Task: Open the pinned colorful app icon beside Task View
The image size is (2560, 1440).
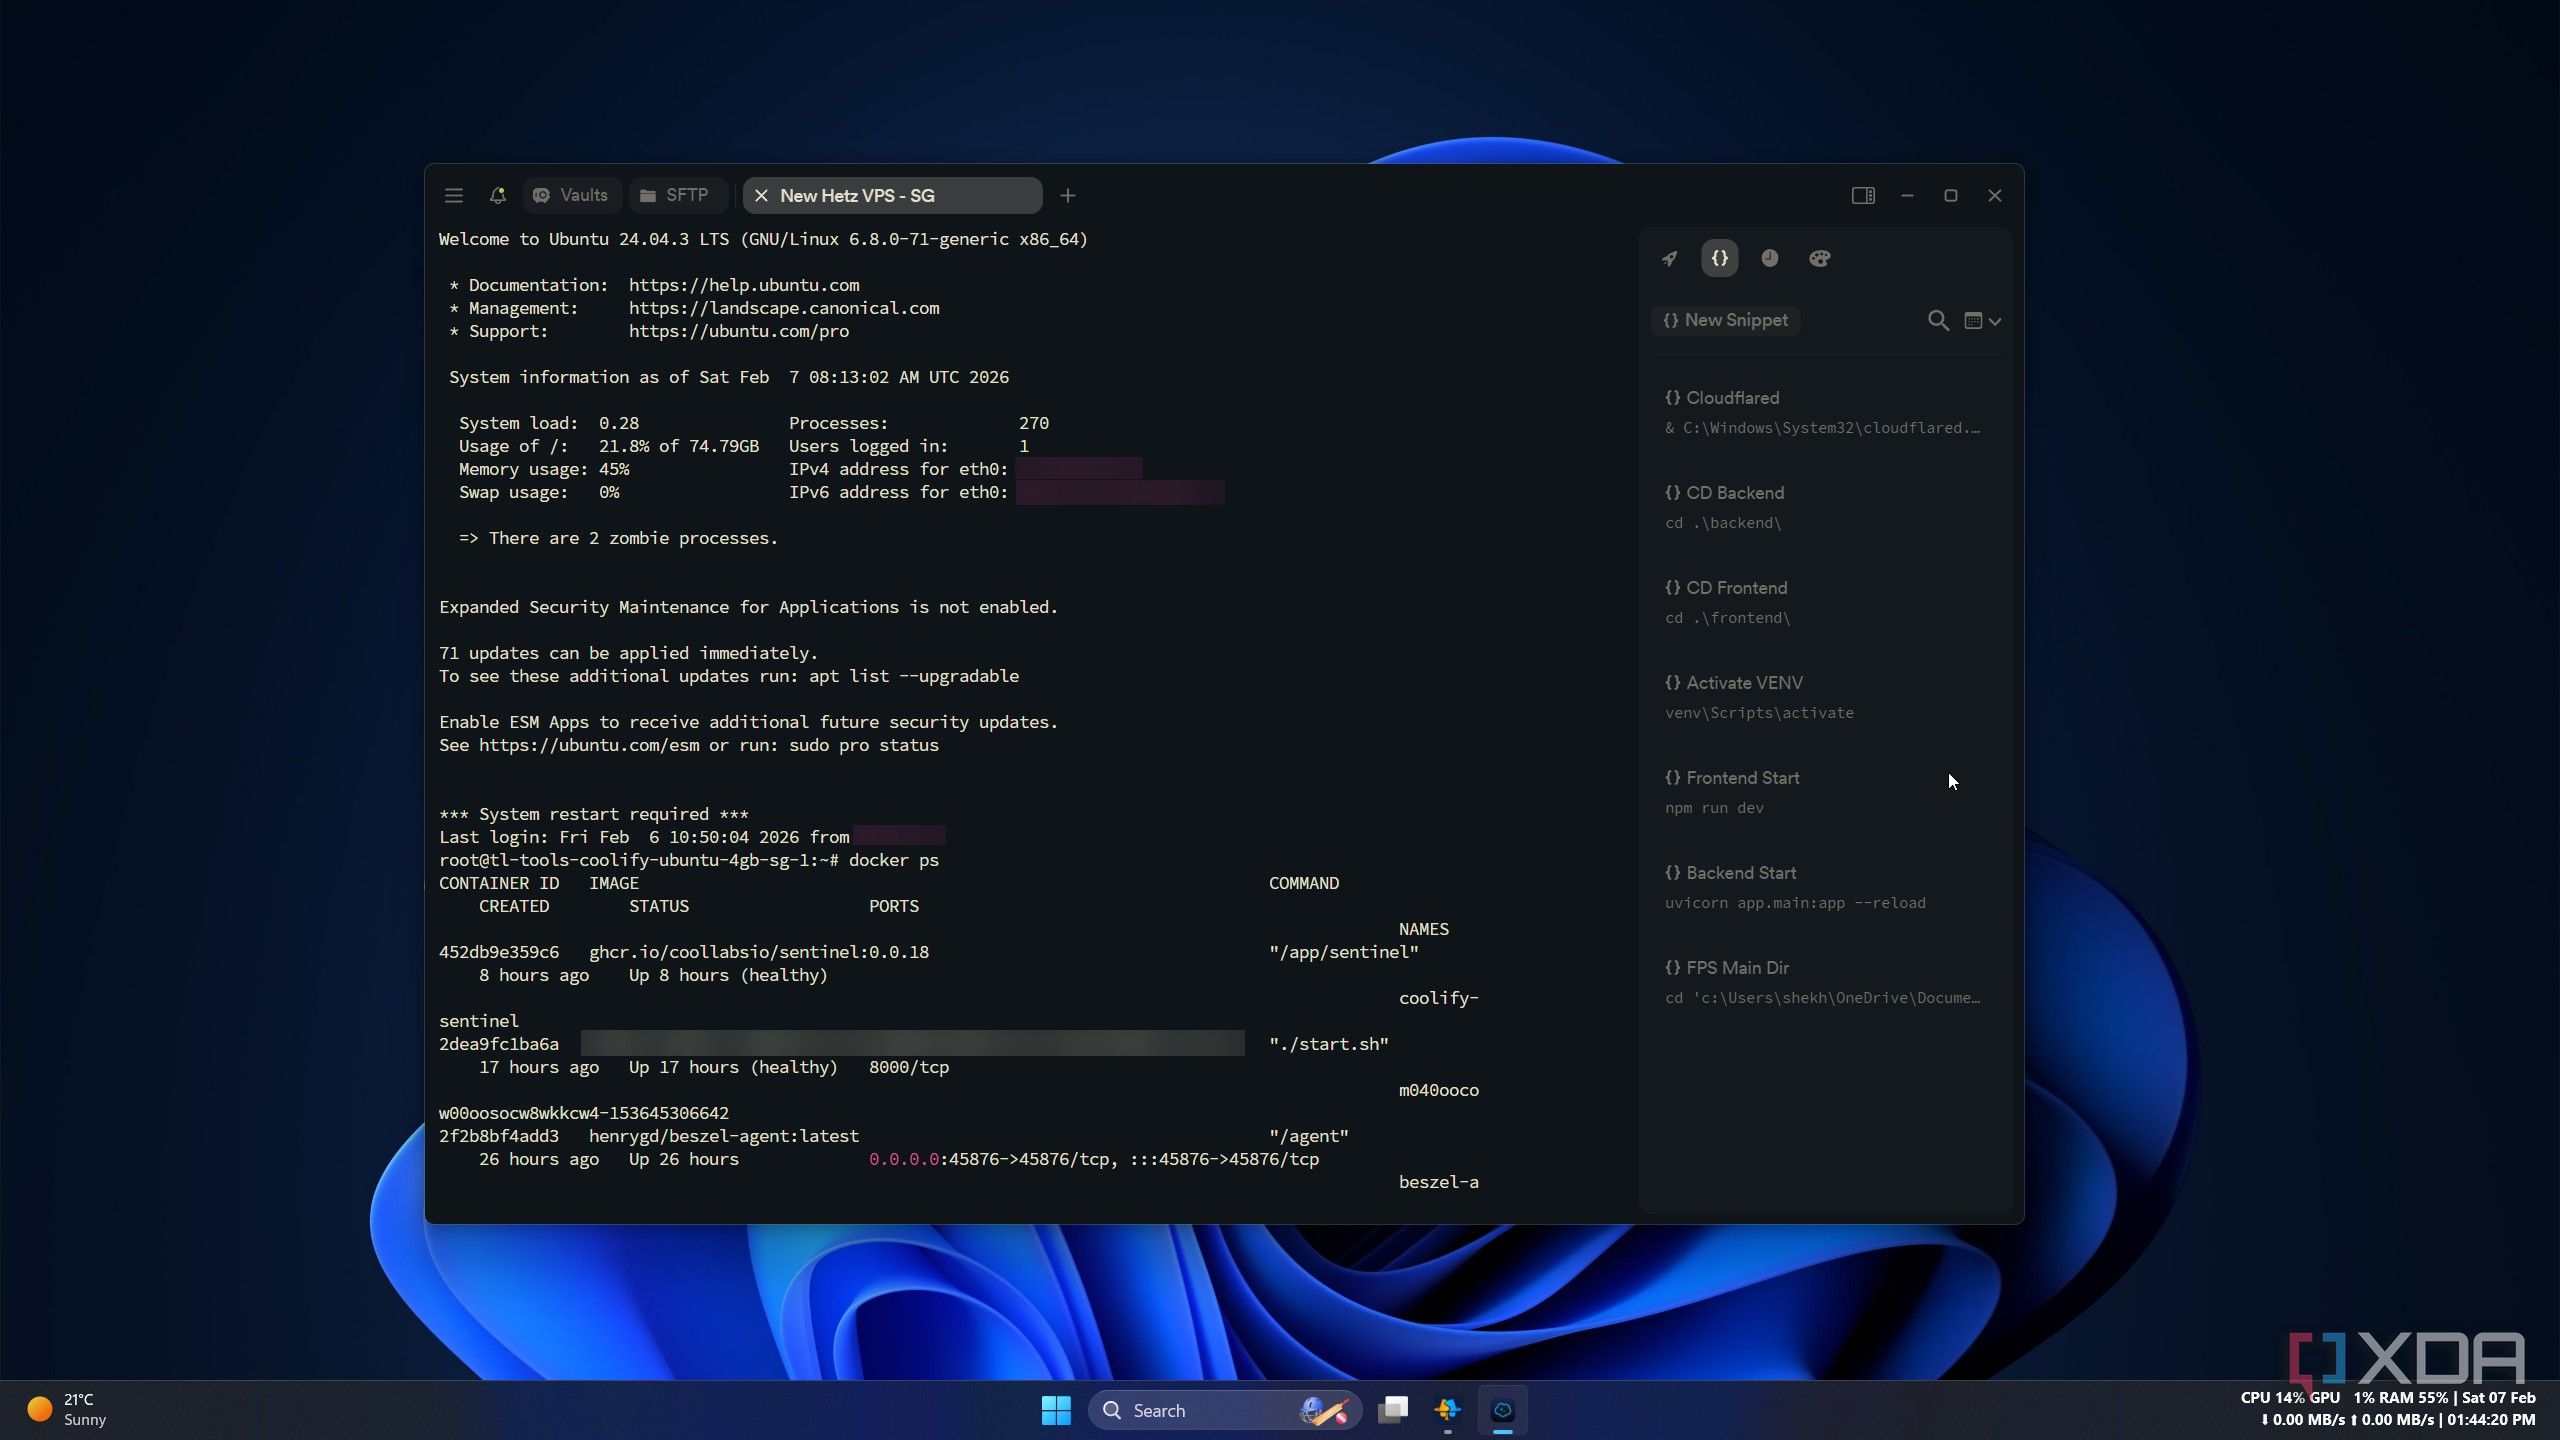Action: (x=1448, y=1410)
